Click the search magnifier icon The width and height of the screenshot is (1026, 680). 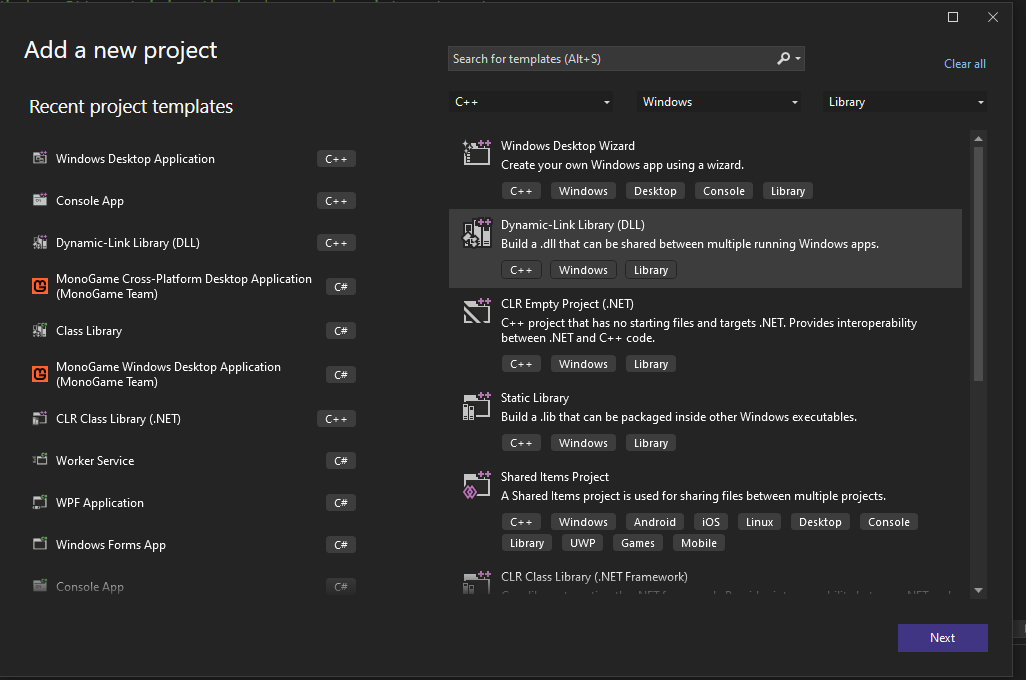point(784,59)
